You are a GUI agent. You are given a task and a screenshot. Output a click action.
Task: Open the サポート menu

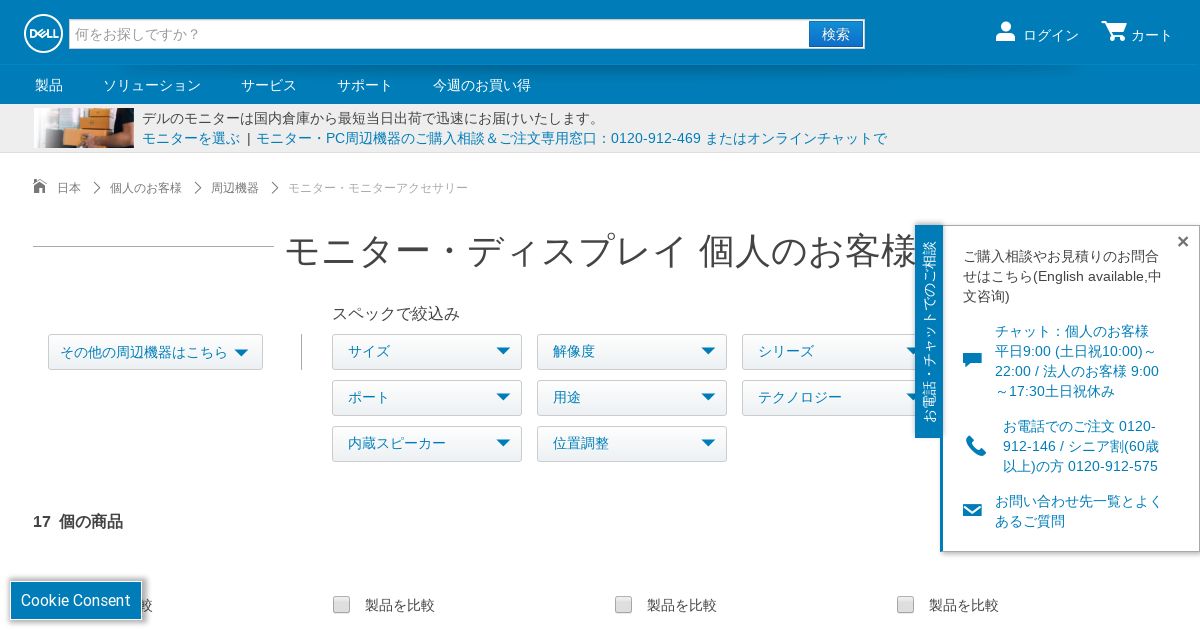click(x=365, y=85)
